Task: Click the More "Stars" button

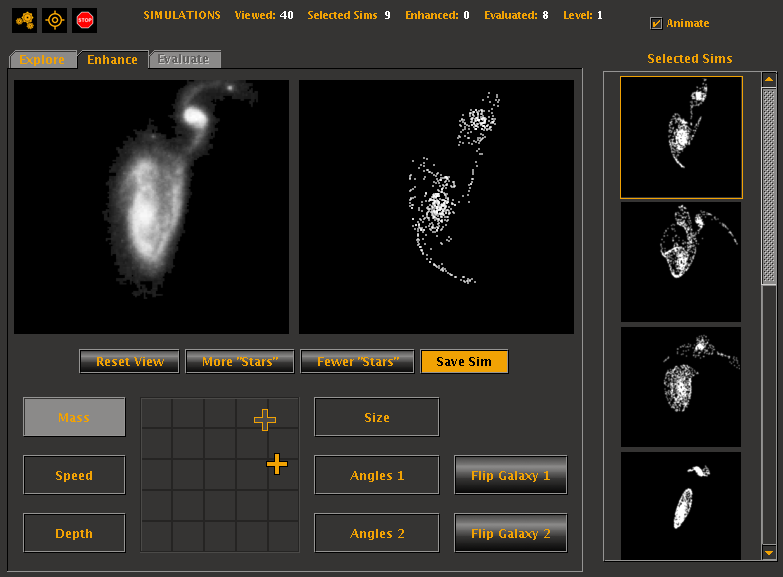Action: [x=239, y=361]
